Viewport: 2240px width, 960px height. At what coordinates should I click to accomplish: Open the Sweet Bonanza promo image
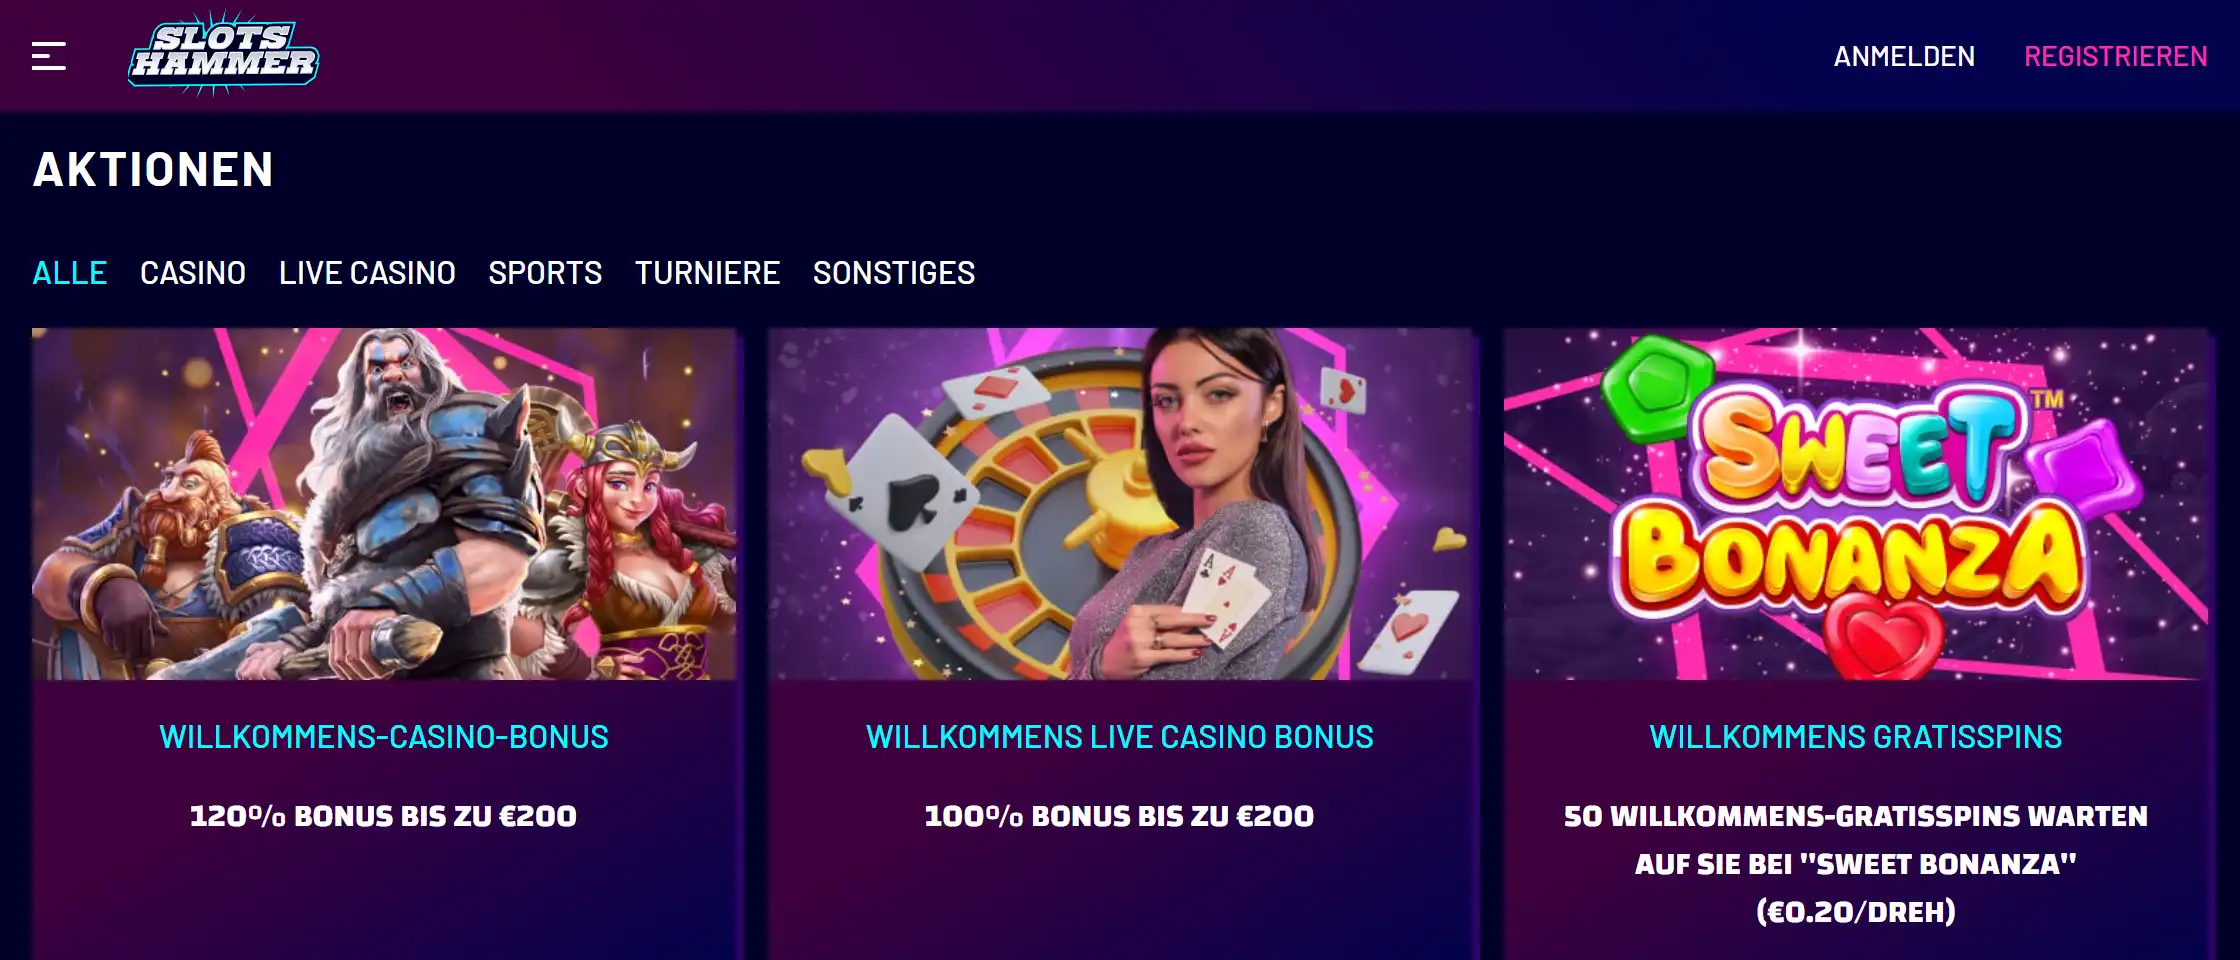pos(1856,504)
